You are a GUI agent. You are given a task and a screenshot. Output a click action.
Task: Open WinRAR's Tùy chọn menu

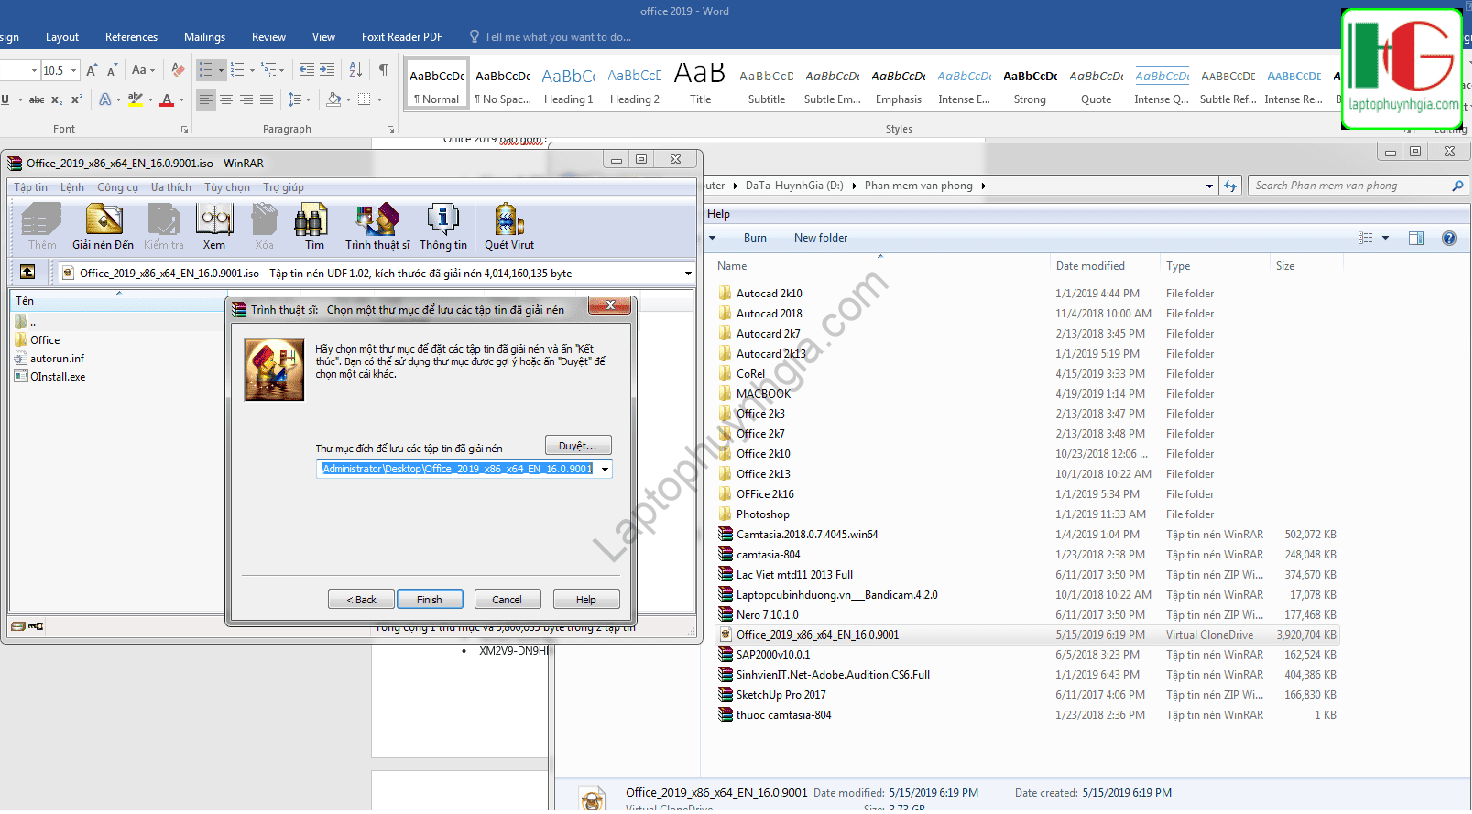[x=227, y=187]
